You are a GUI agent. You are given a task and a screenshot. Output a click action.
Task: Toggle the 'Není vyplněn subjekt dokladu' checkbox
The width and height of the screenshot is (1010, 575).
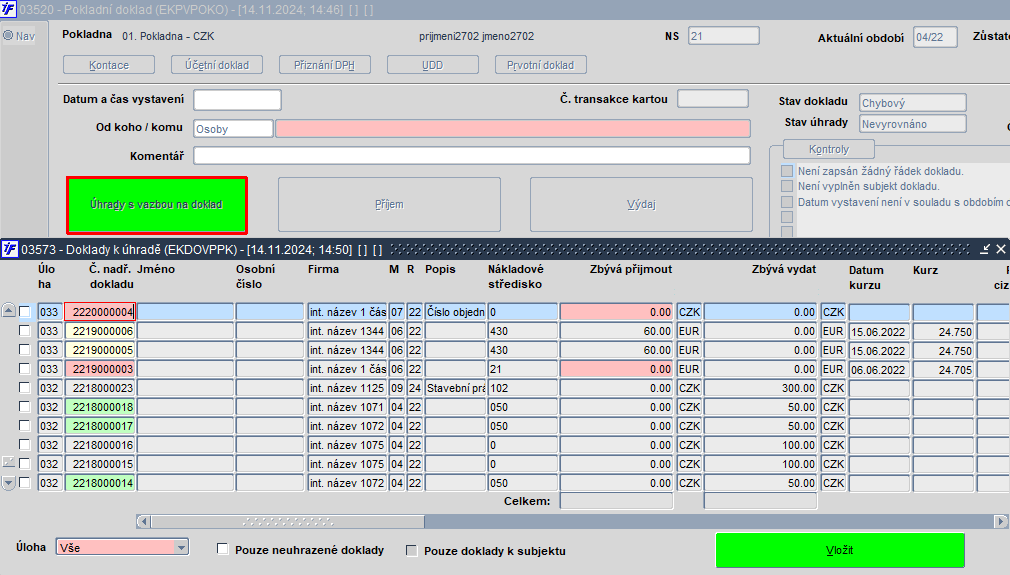click(x=787, y=186)
